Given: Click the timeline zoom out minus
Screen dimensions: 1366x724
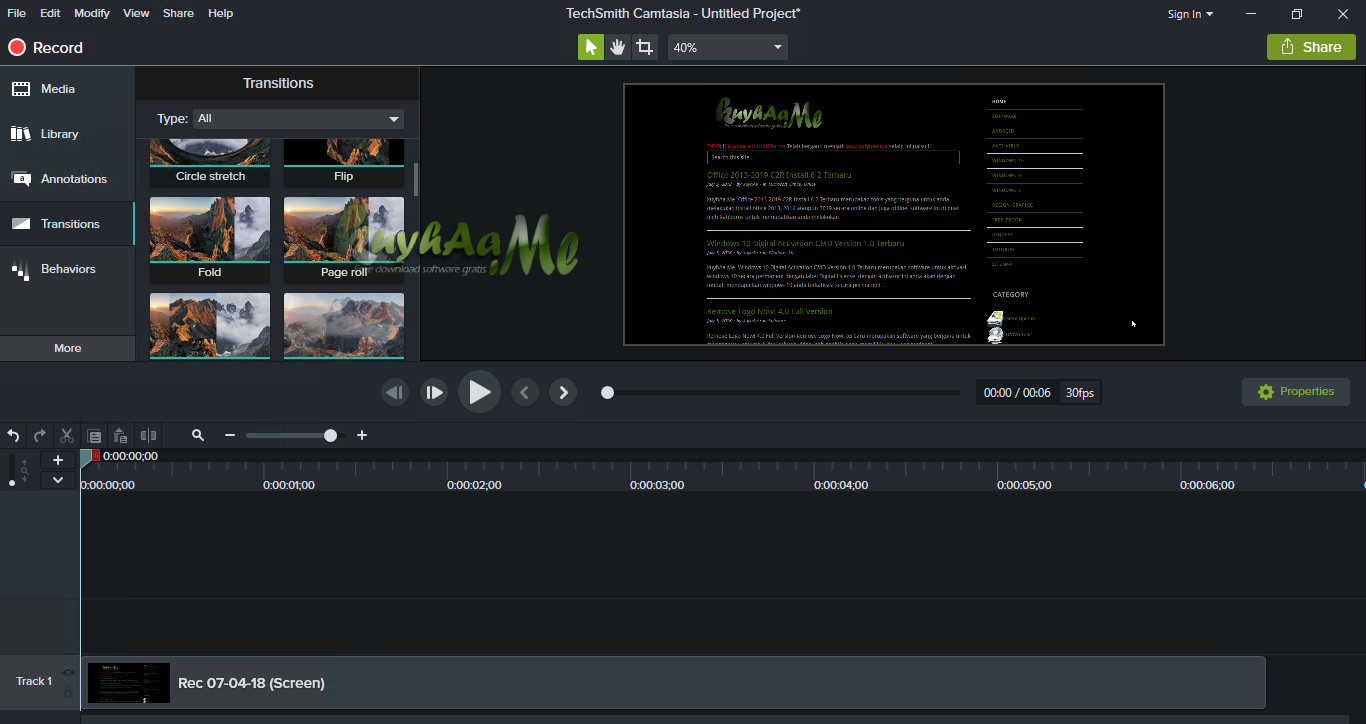Looking at the screenshot, I should (x=230, y=435).
